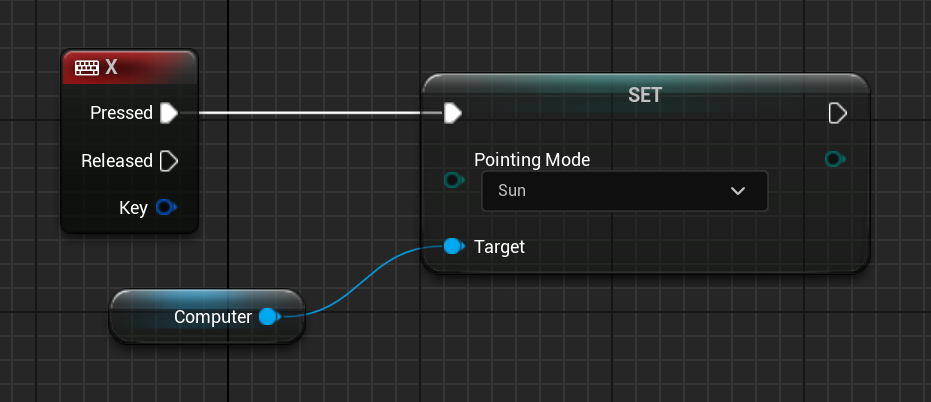Click the Pressed execution output pin
The width and height of the screenshot is (931, 402).
169,113
